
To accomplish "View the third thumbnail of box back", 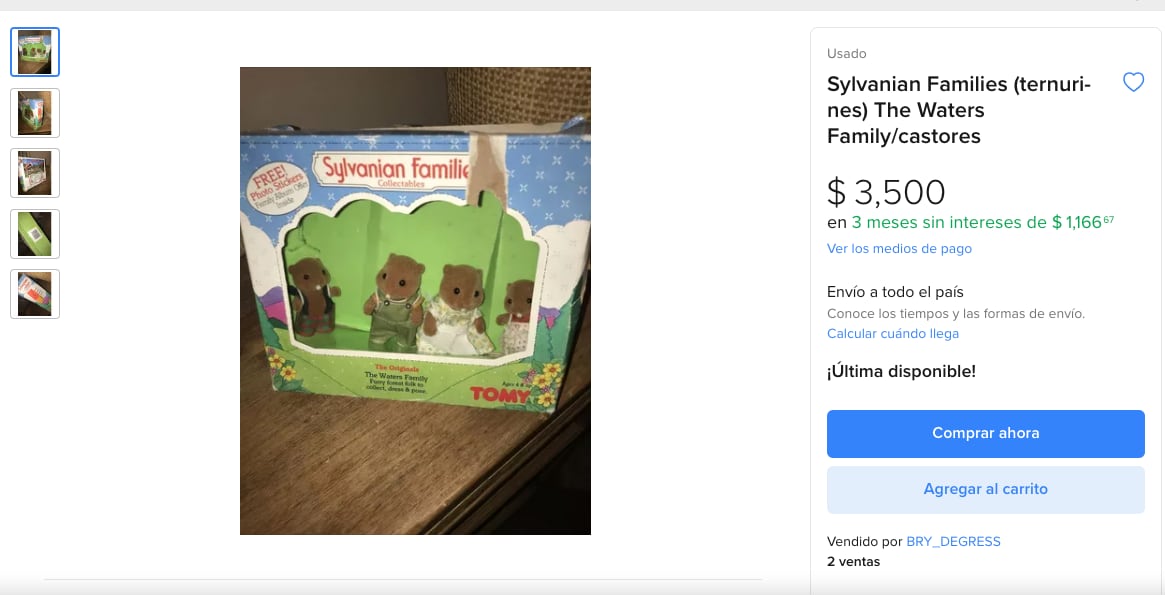I will [35, 173].
